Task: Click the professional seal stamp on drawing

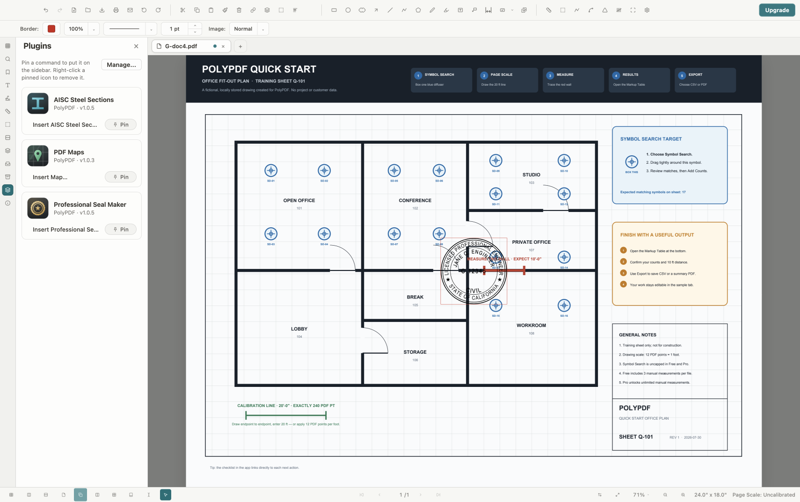Action: point(473,271)
